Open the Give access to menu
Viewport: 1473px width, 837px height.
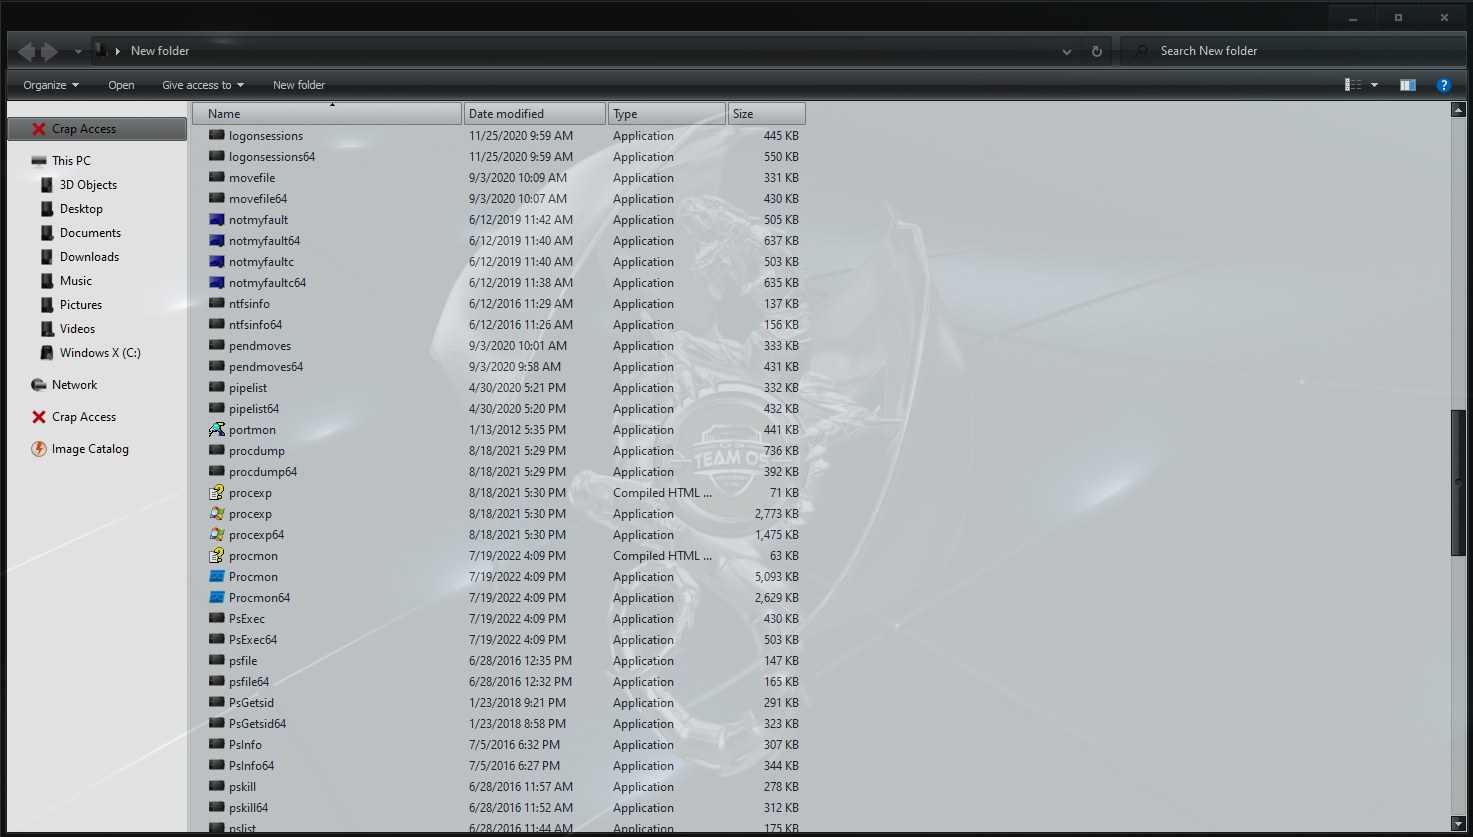(203, 85)
